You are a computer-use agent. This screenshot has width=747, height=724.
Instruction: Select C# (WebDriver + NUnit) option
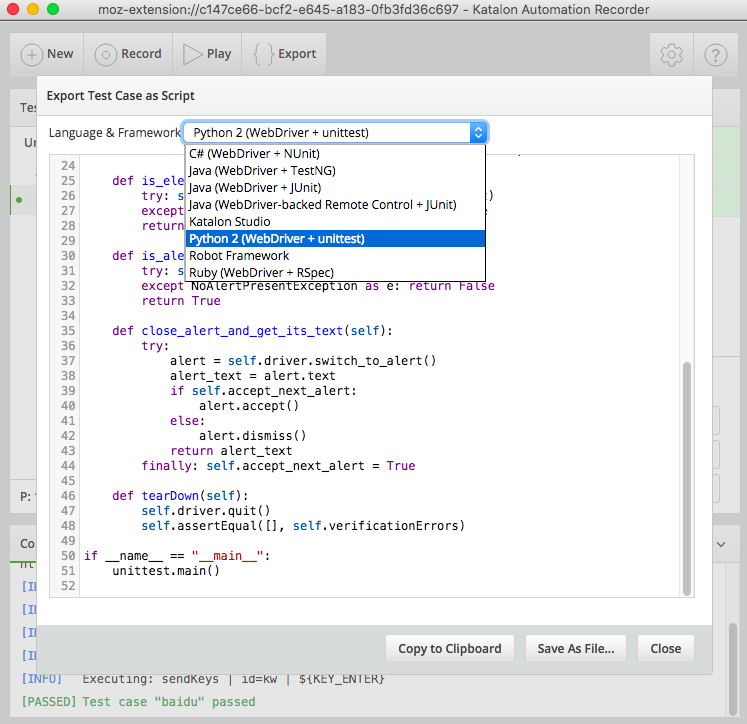tap(335, 153)
